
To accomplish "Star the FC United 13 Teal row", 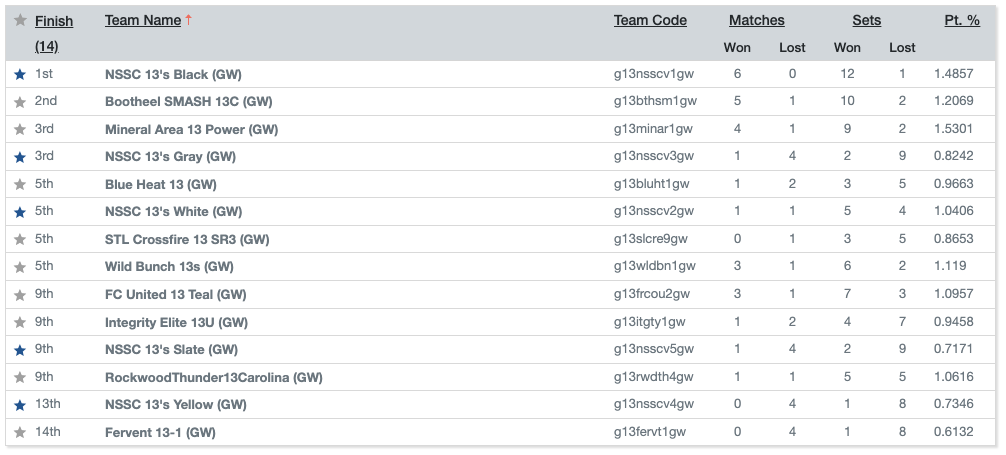I will click(x=20, y=295).
